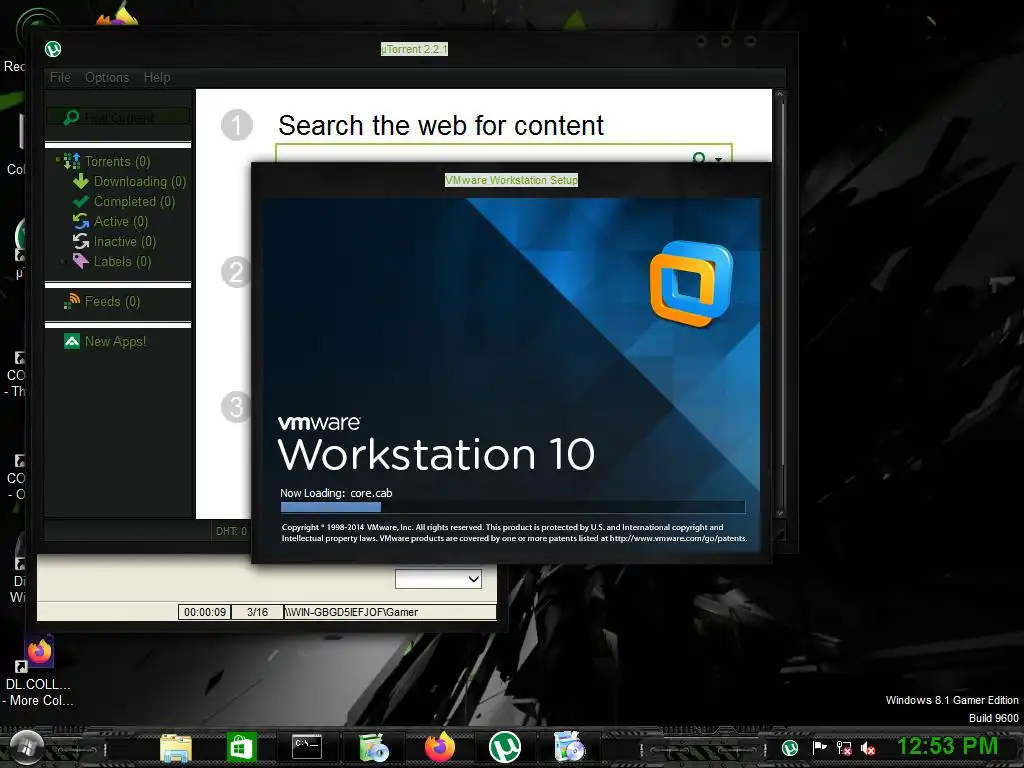Select the Completed checkmark icon
Image resolution: width=1024 pixels, height=768 pixels.
[x=81, y=201]
